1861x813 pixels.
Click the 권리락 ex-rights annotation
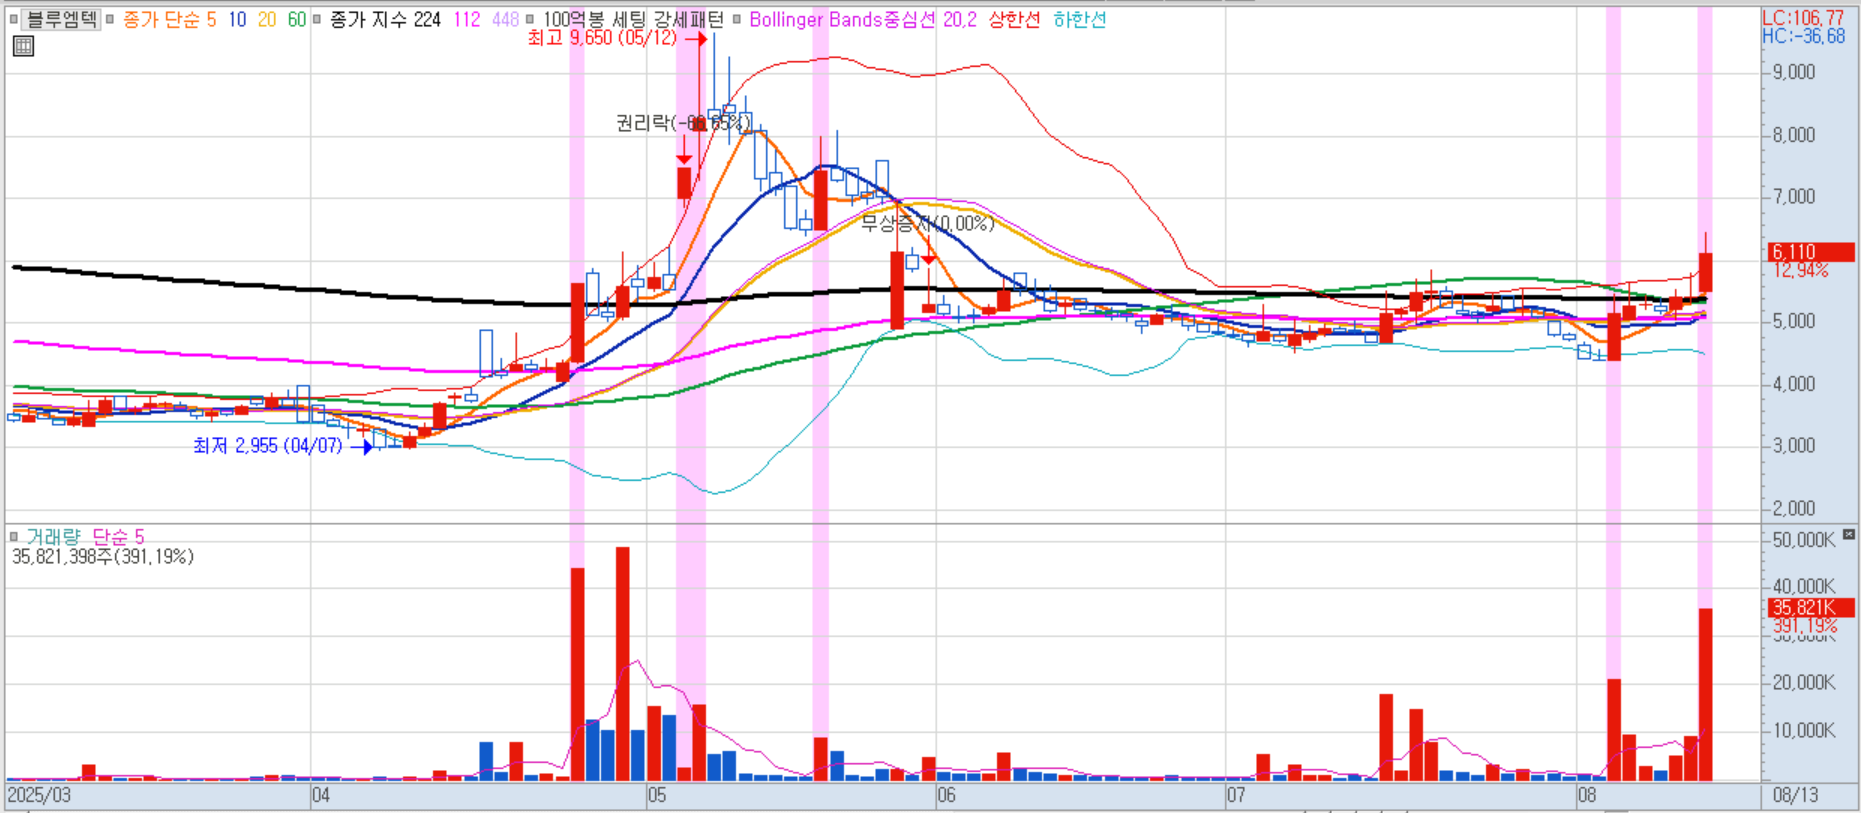click(x=683, y=123)
